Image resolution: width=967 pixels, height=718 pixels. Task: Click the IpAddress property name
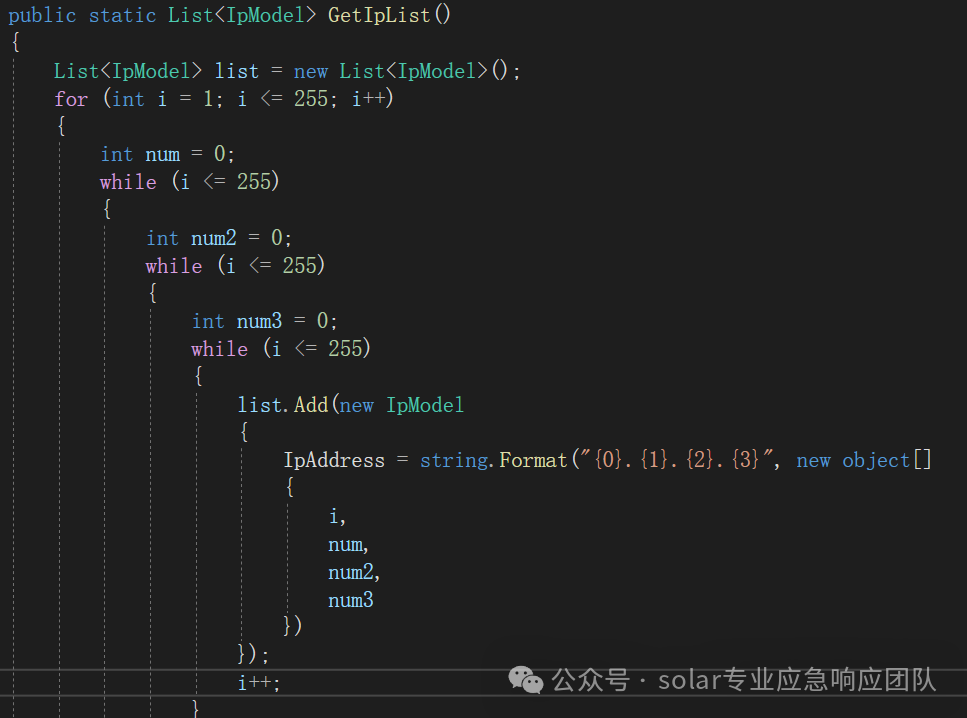point(334,461)
